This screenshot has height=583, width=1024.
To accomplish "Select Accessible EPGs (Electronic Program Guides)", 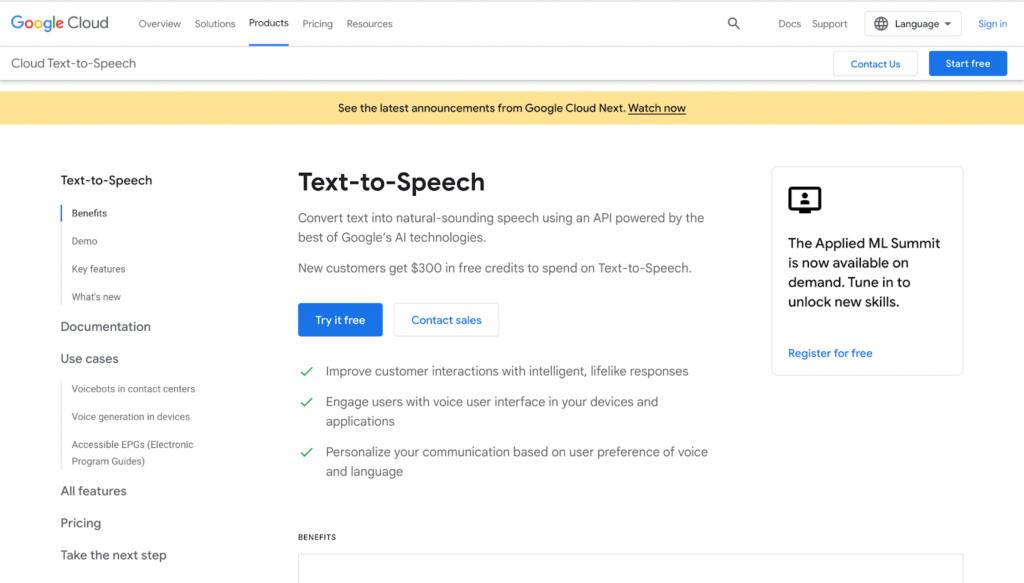I will (x=133, y=452).
